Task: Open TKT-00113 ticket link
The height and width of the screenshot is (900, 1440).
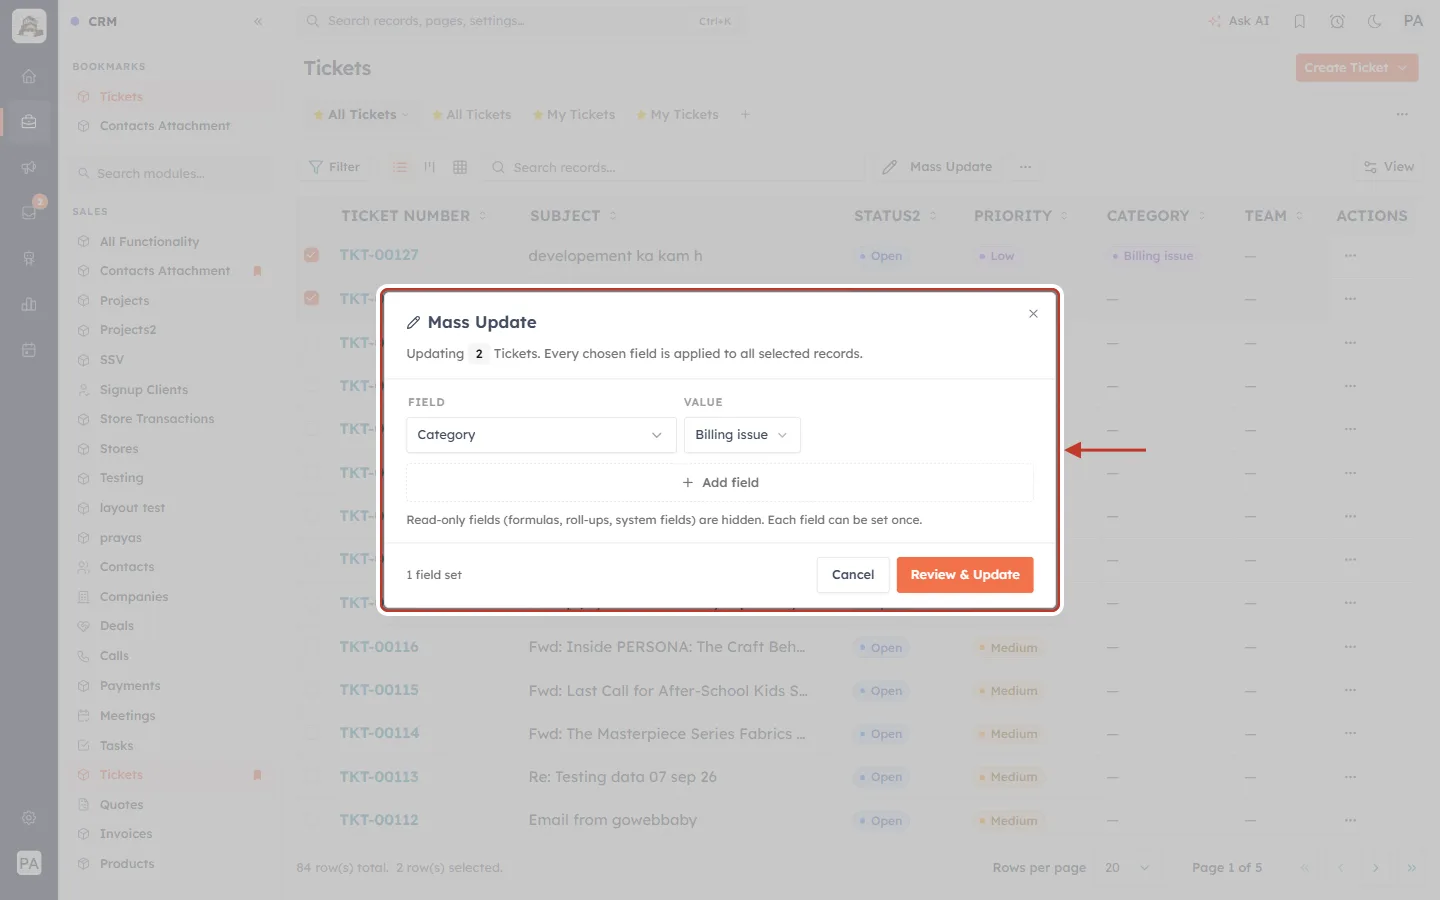Action: point(379,777)
